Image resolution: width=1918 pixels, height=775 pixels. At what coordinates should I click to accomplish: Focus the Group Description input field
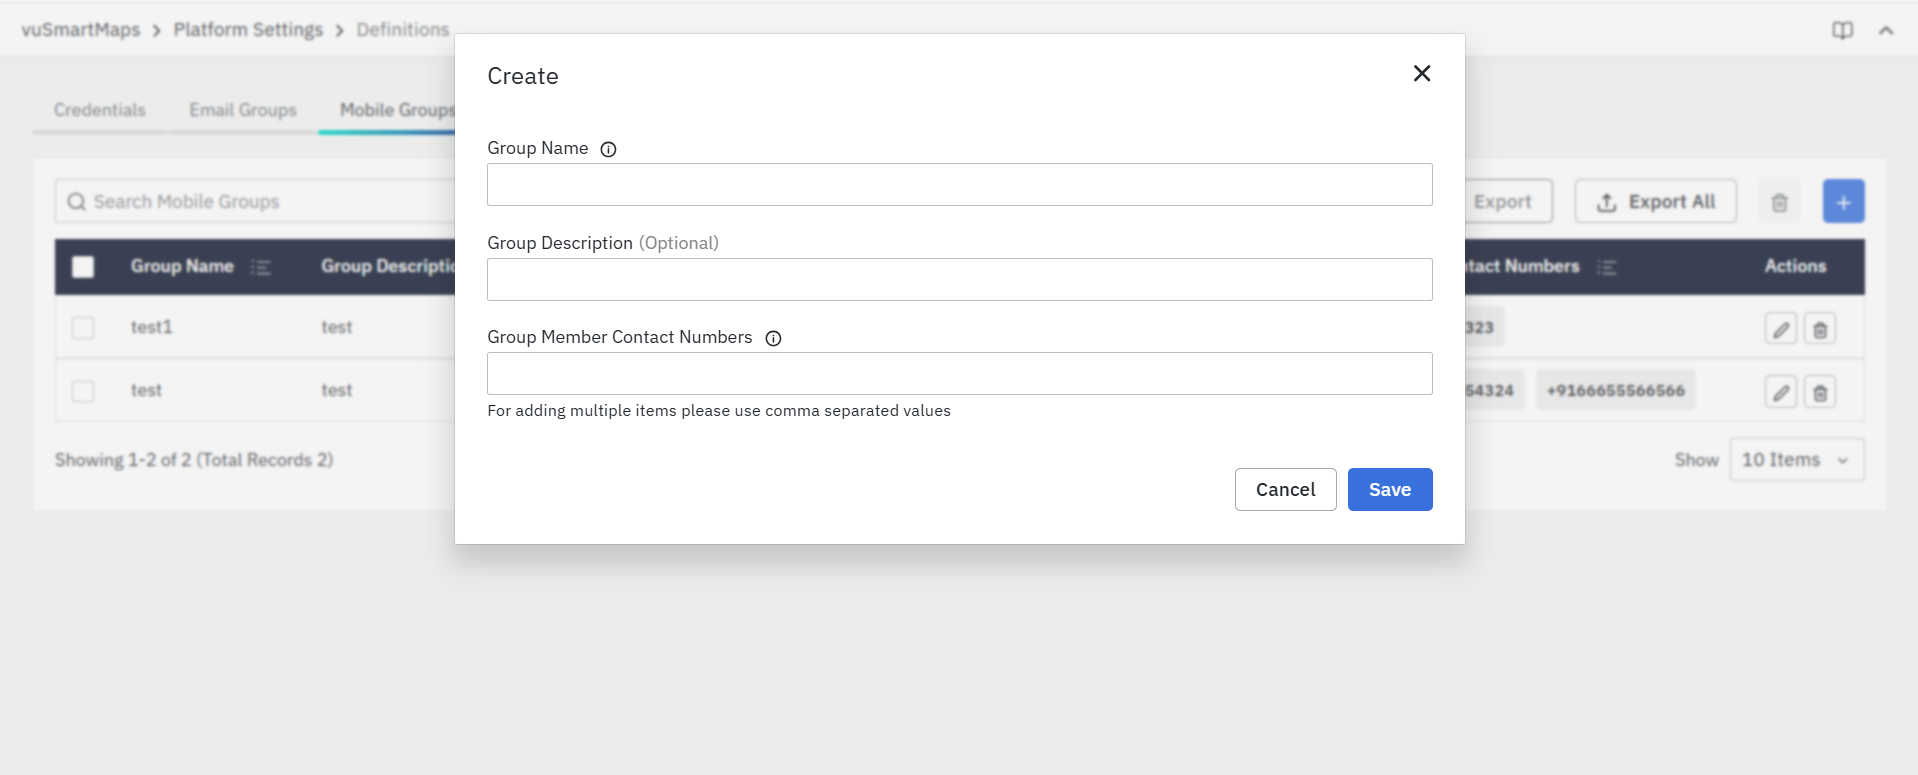[959, 280]
